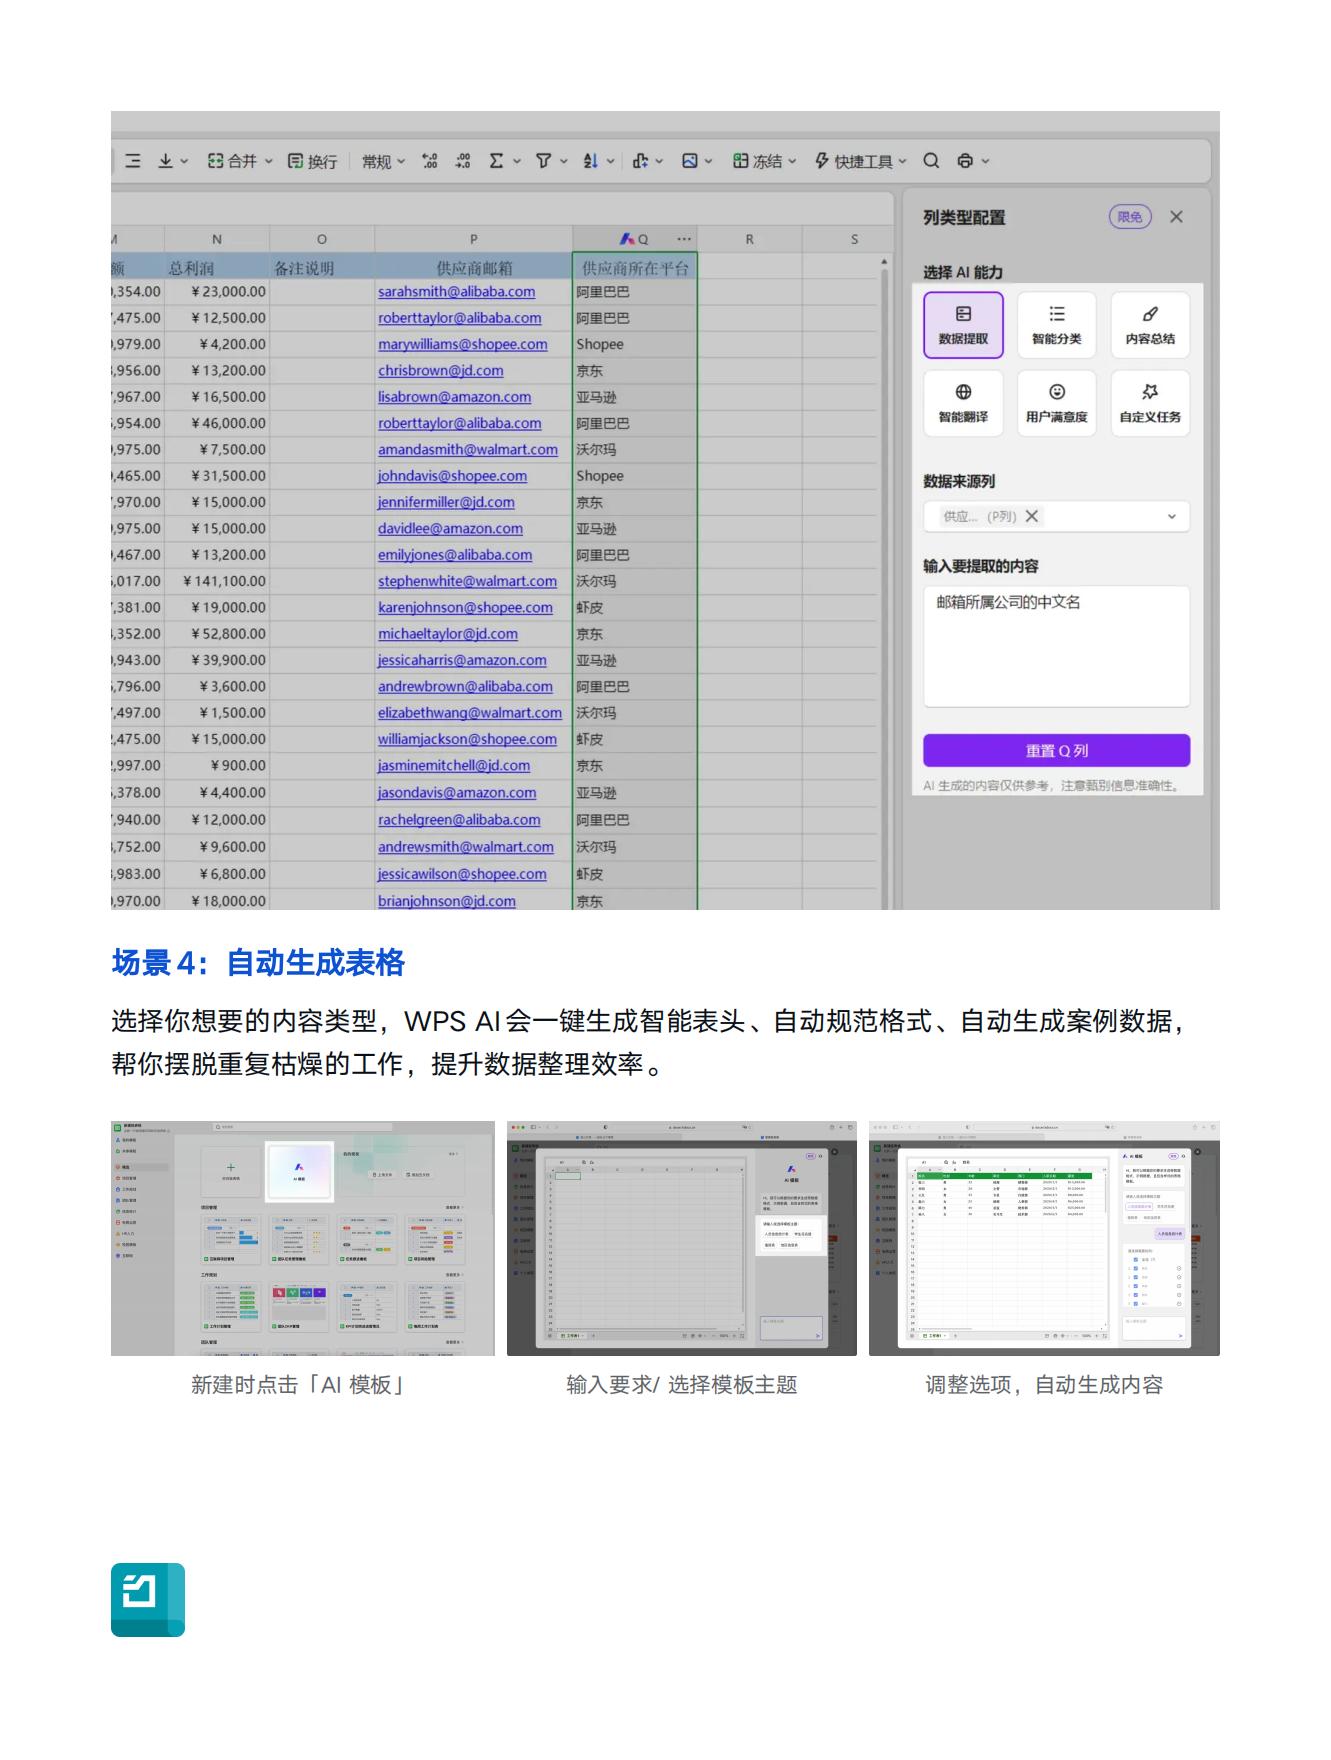
Task: Click the 供应商邮箱 header cell
Action: pyautogui.click(x=473, y=267)
